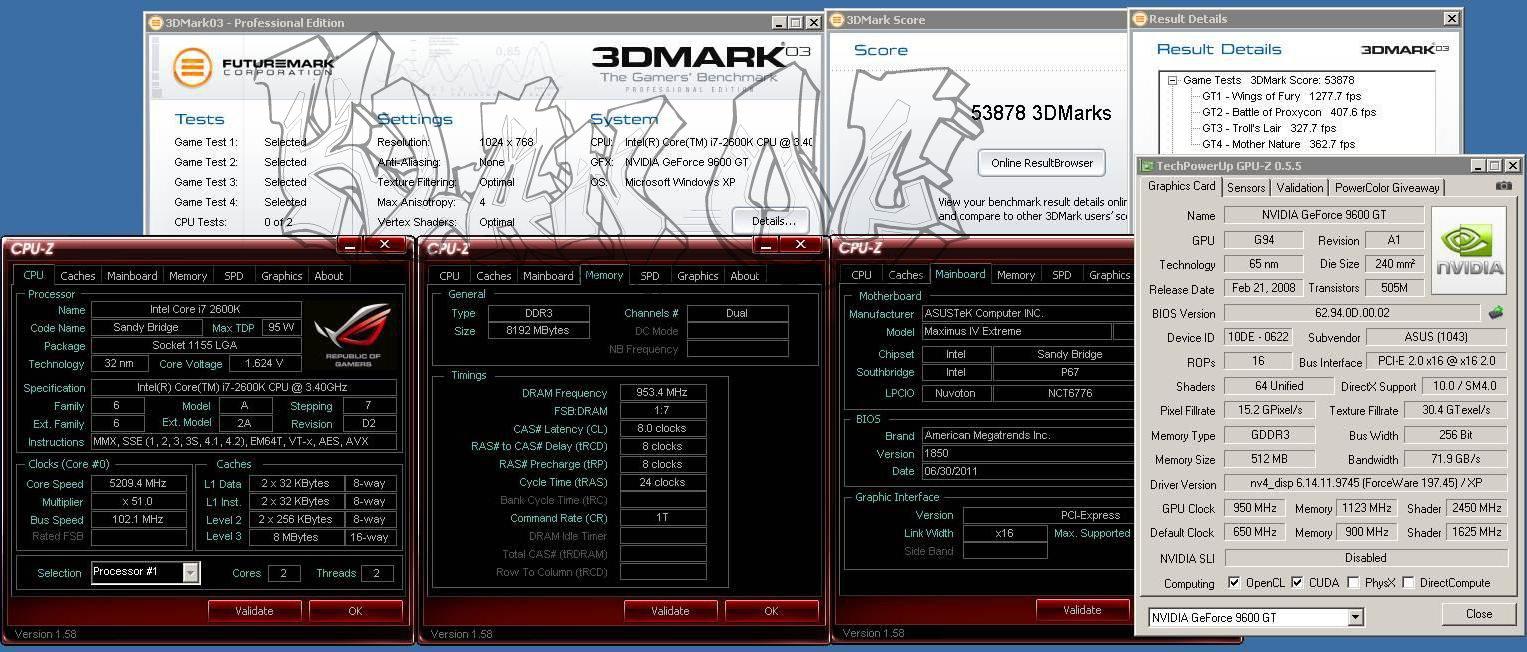The width and height of the screenshot is (1527, 652).
Task: Click the Close button in GPU-Z
Action: pos(1479,614)
